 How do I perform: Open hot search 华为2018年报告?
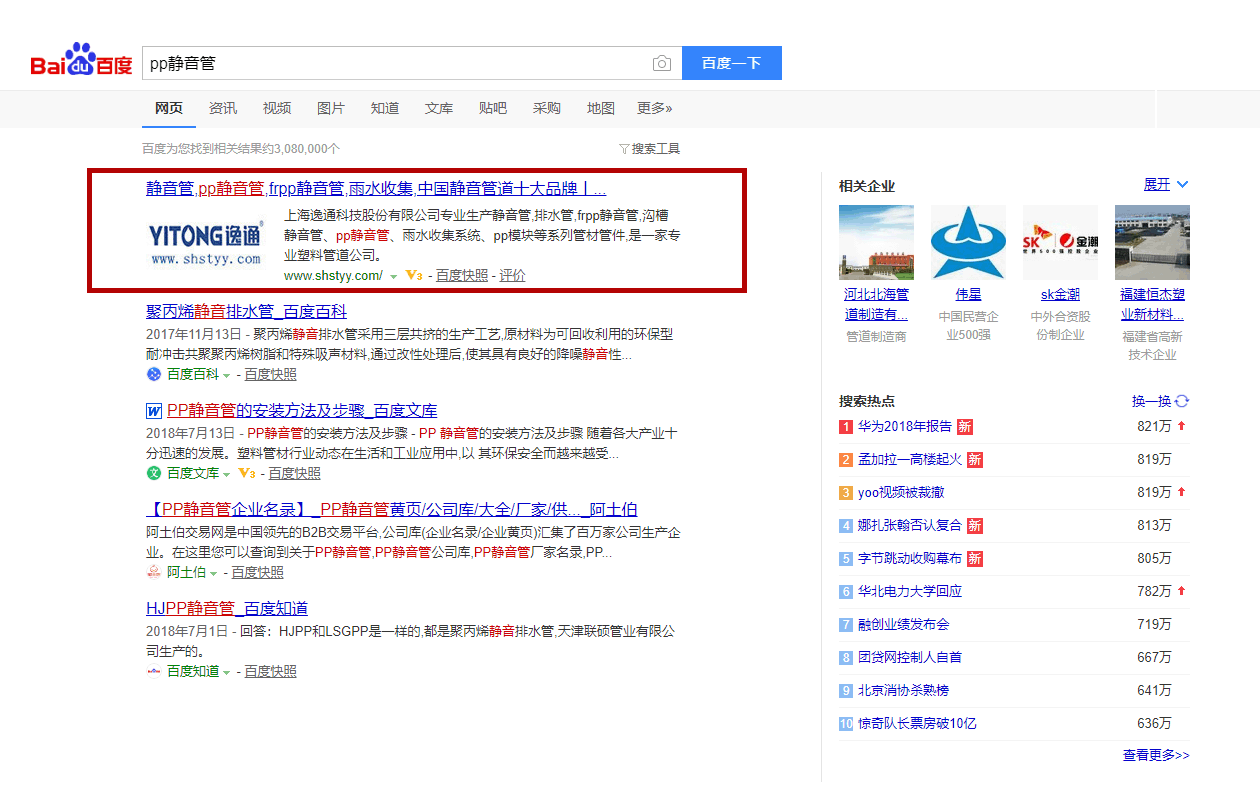coord(905,427)
